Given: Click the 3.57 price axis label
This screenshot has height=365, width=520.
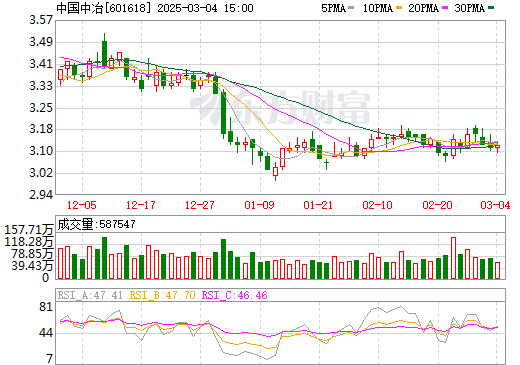Looking at the screenshot, I should pyautogui.click(x=41, y=20).
